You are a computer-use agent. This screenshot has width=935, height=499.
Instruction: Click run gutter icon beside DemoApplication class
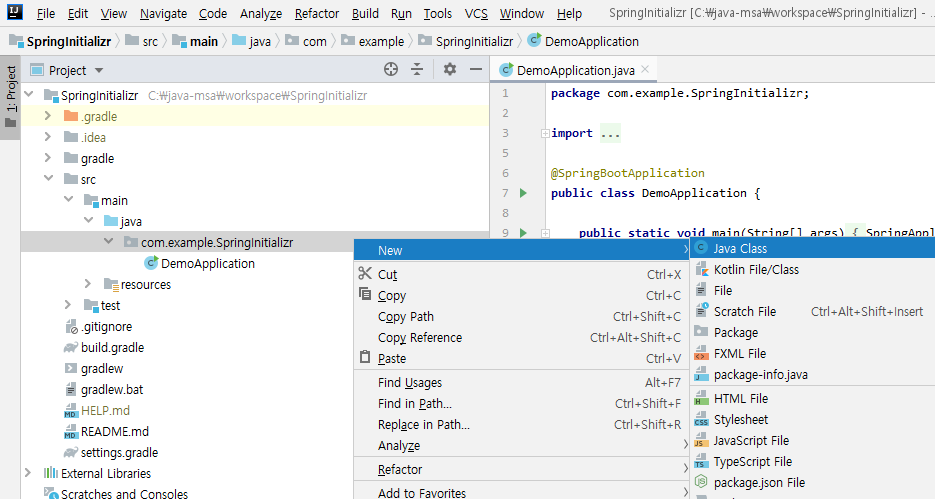[523, 193]
